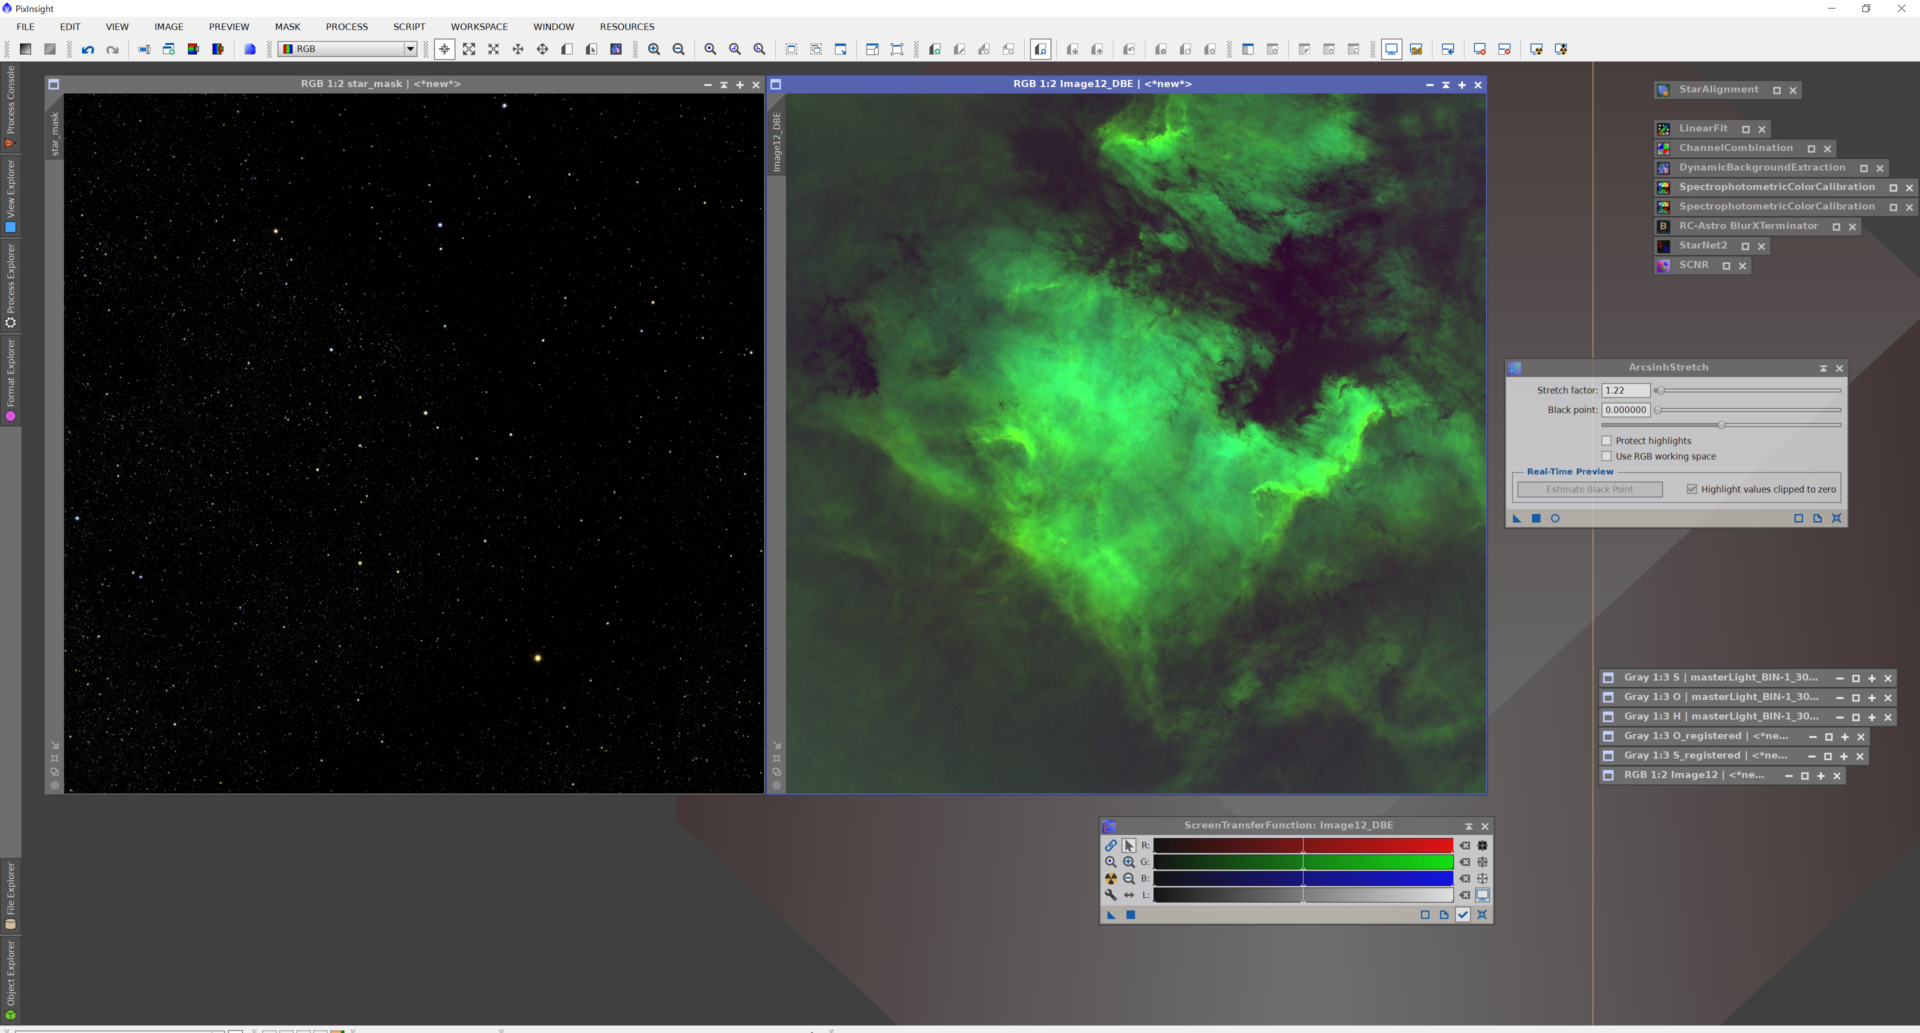The width and height of the screenshot is (1920, 1033).
Task: Reset the ArcsinhStretch process with cross icon
Action: point(1836,518)
